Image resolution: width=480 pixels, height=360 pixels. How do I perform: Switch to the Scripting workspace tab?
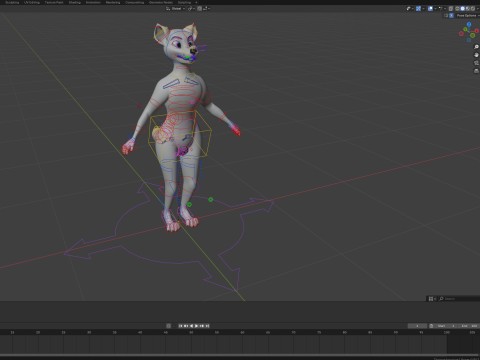pos(184,2)
